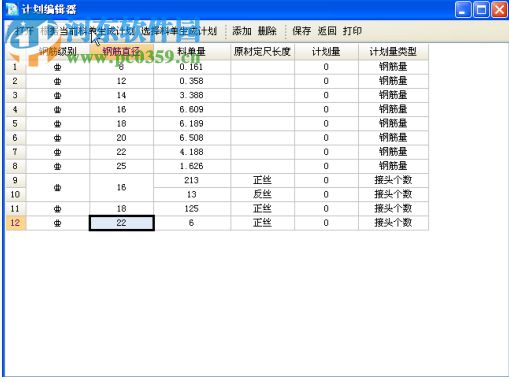Select highlighted row header 12
The width and height of the screenshot is (509, 382).
15,223
